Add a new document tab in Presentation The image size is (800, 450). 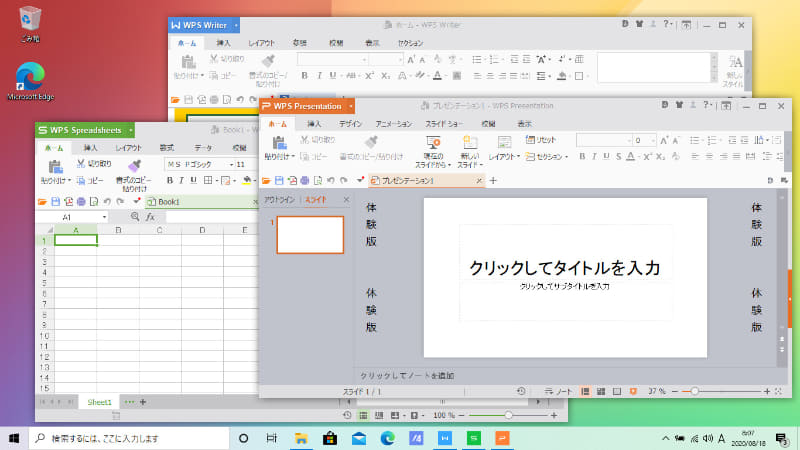click(493, 181)
